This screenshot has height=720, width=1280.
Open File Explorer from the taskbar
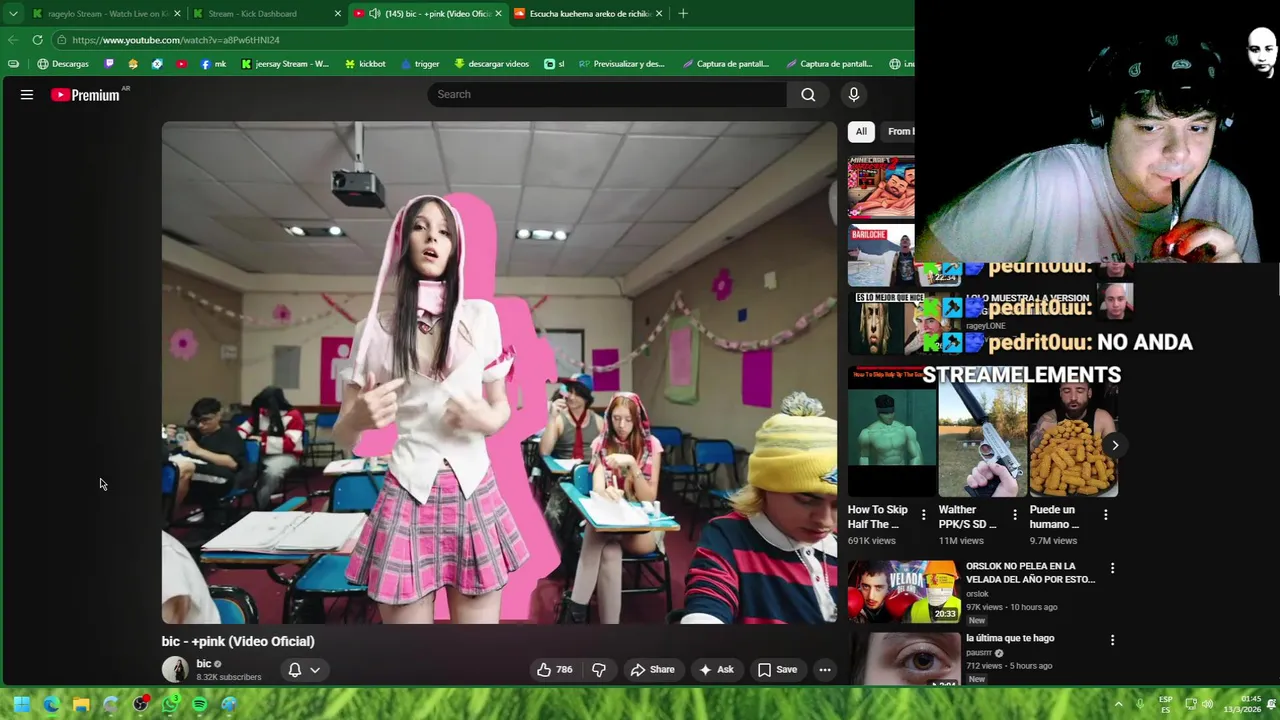pyautogui.click(x=81, y=704)
